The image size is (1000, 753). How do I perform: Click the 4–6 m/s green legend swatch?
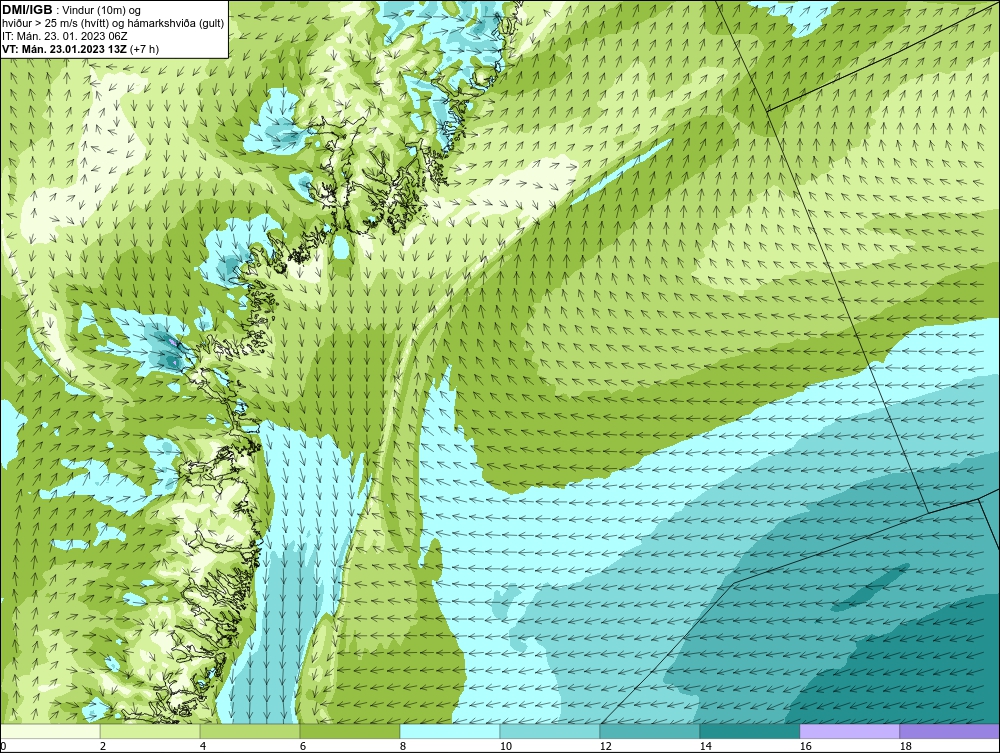(x=250, y=731)
